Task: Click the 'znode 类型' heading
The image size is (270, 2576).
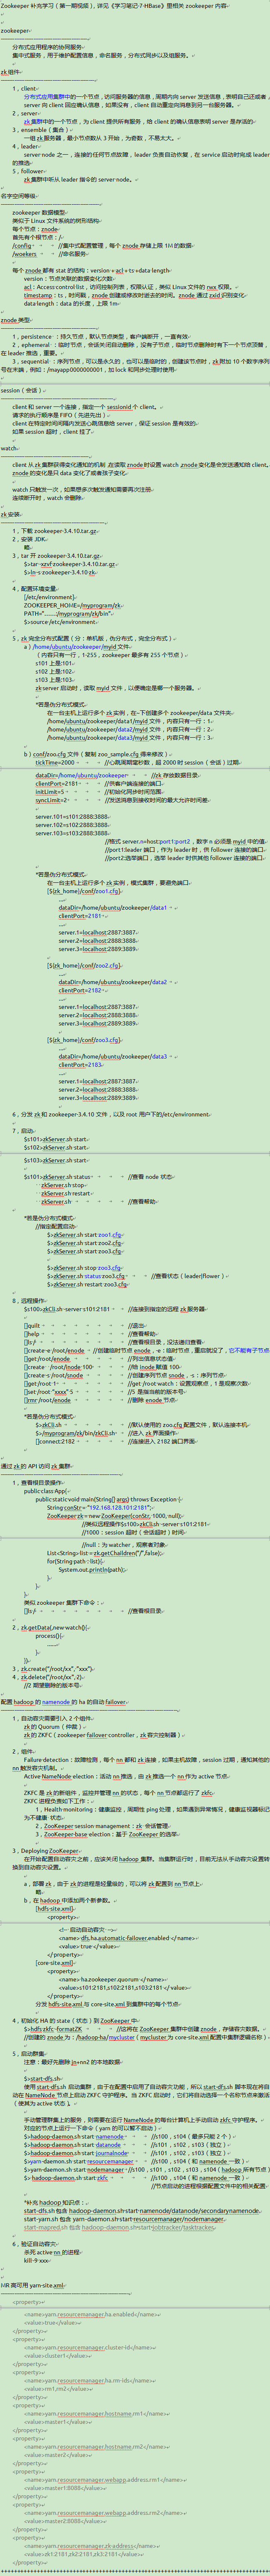Action: [16, 320]
